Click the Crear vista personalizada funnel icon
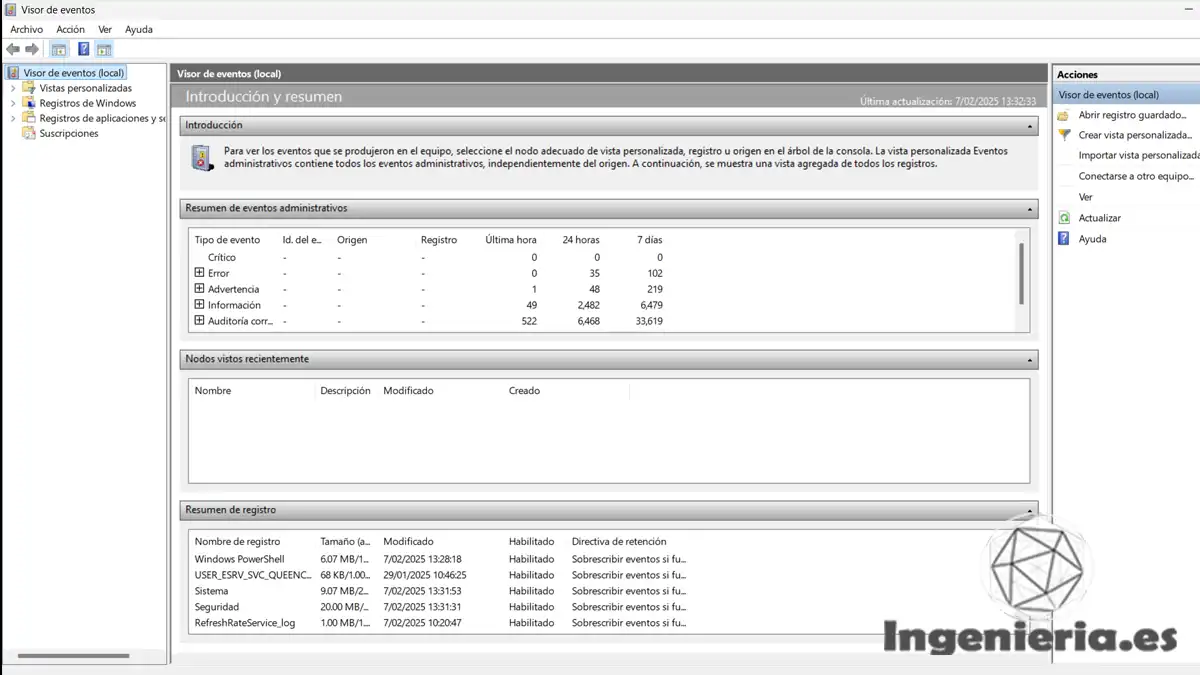The height and width of the screenshot is (675, 1200). pos(1064,135)
